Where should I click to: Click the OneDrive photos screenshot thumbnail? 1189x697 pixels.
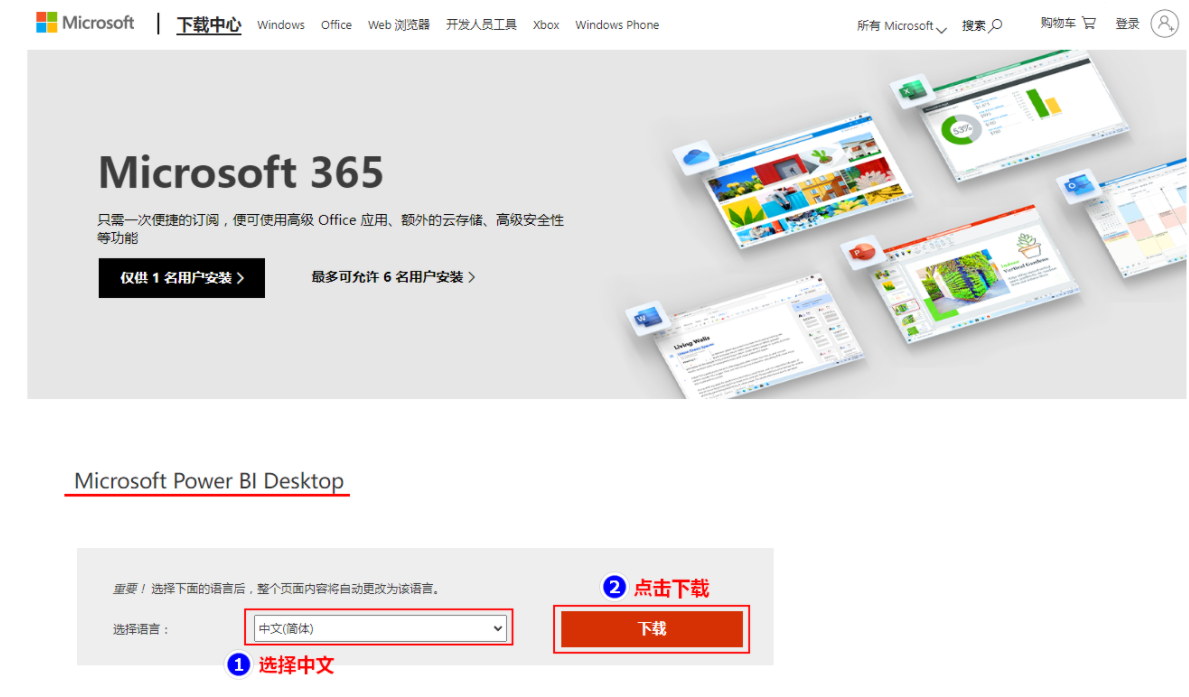(808, 182)
